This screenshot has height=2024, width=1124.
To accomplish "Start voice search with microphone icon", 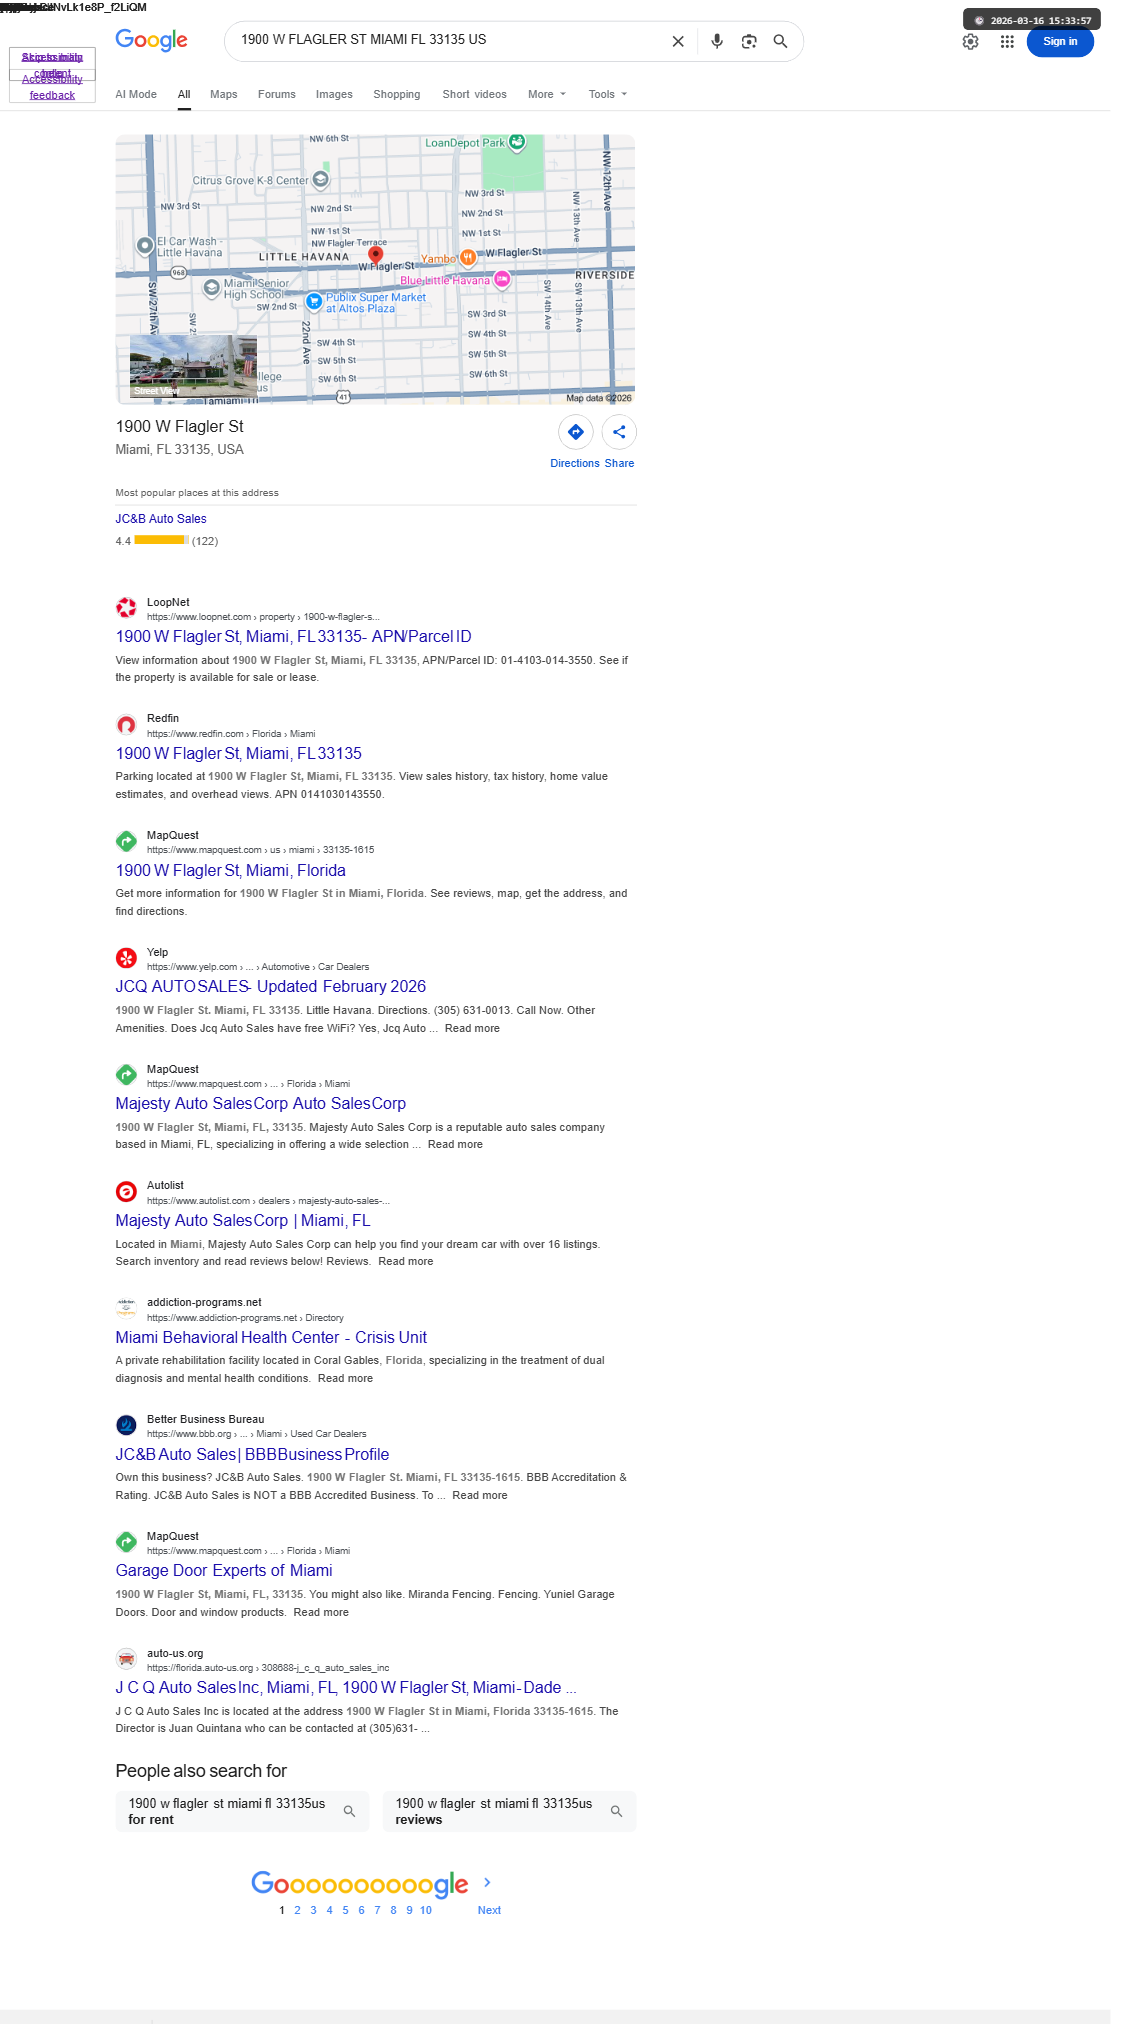I will click(x=717, y=41).
